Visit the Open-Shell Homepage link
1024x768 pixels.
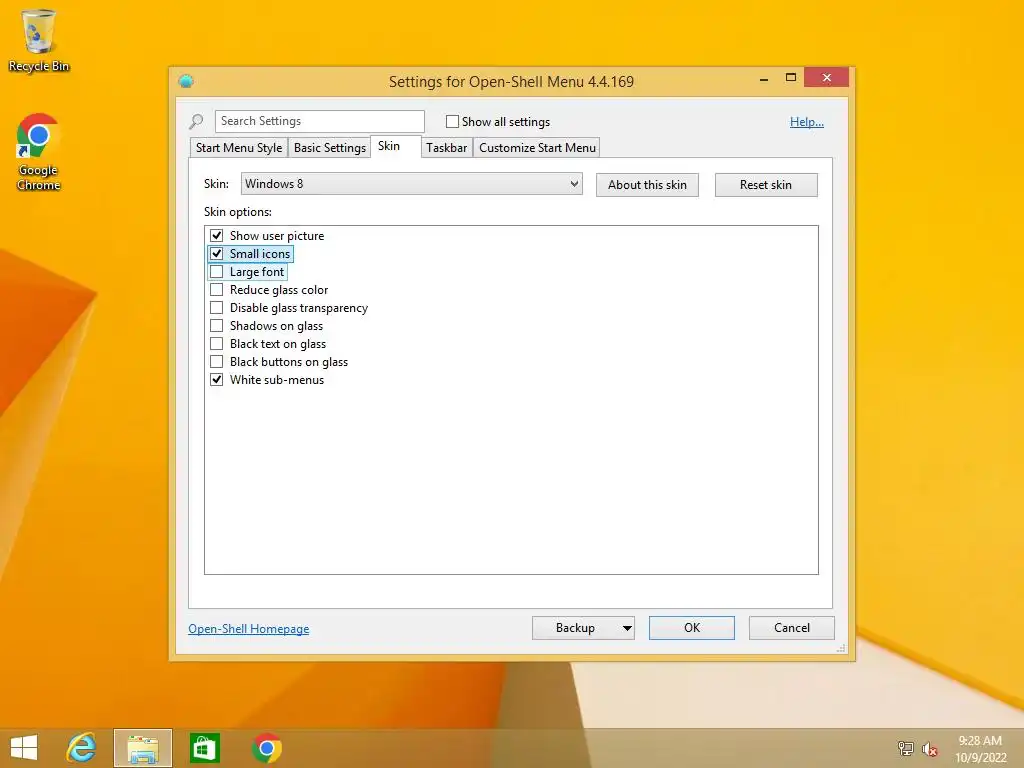[x=249, y=629]
